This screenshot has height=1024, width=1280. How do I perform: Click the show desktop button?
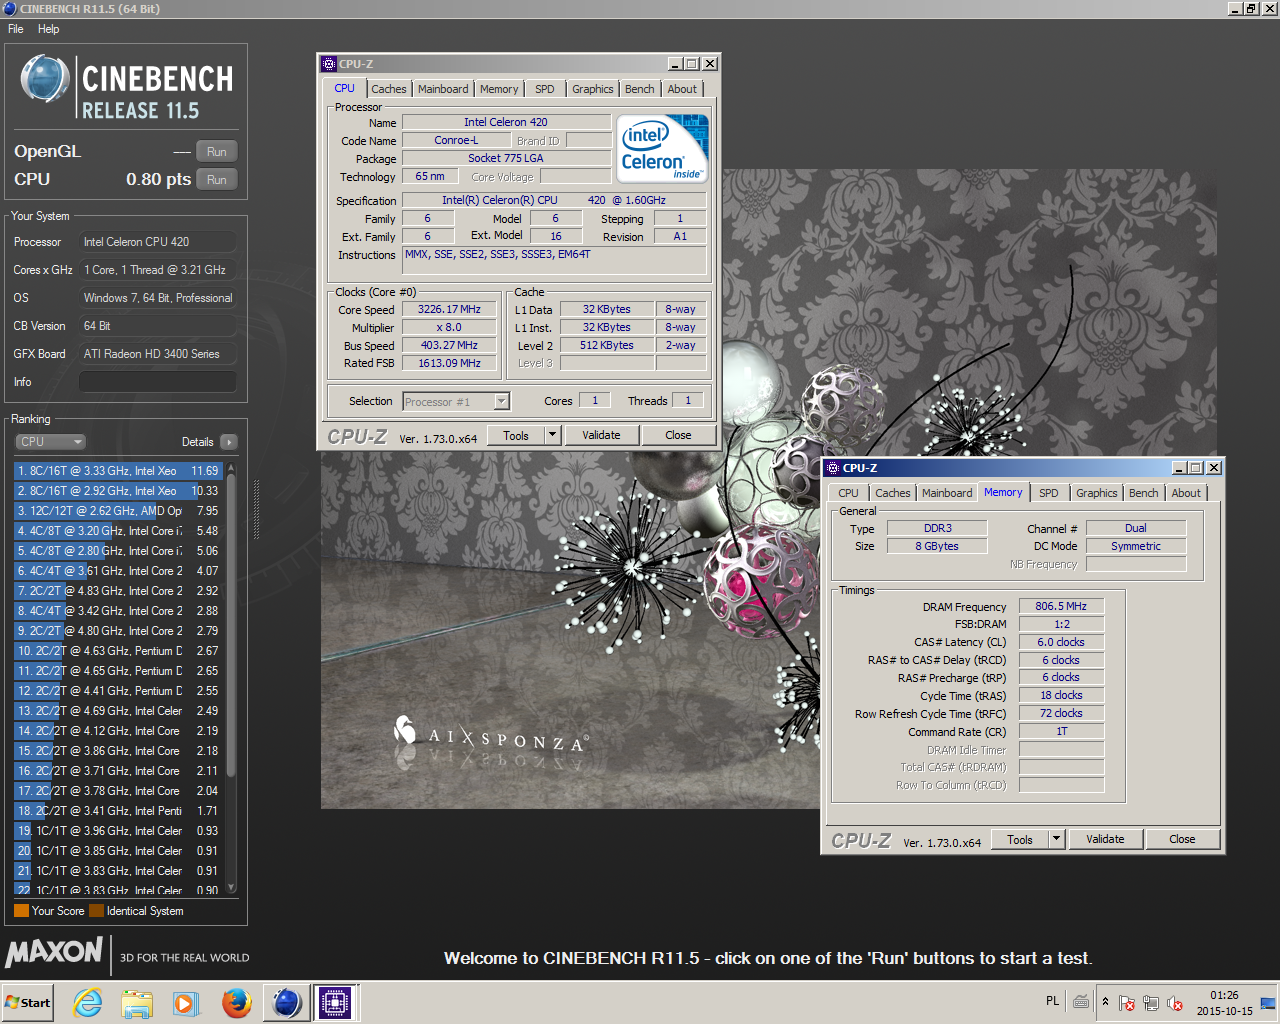[x=1269, y=1002]
